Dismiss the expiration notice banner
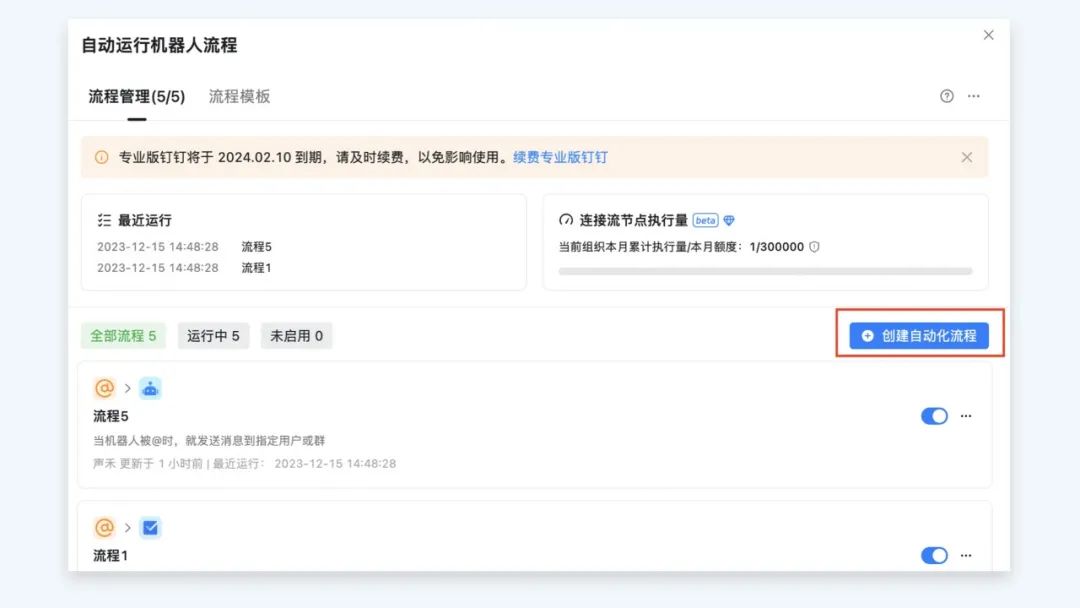The image size is (1080, 608). point(966,158)
